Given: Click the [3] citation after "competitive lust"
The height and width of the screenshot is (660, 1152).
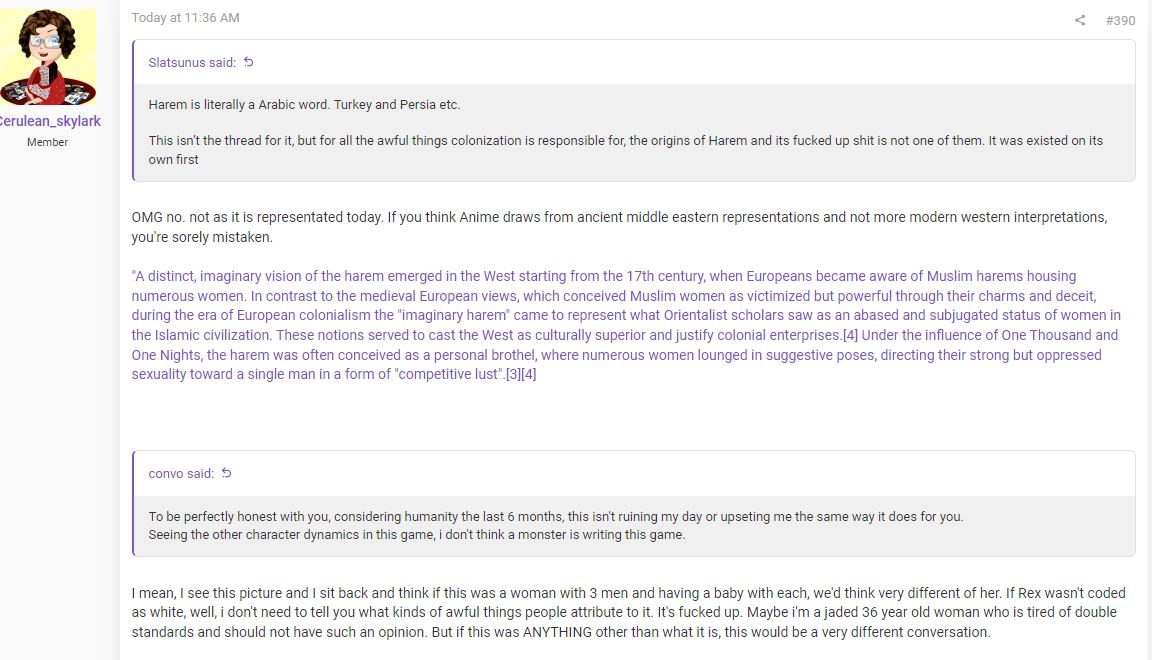Looking at the screenshot, I should (x=513, y=374).
